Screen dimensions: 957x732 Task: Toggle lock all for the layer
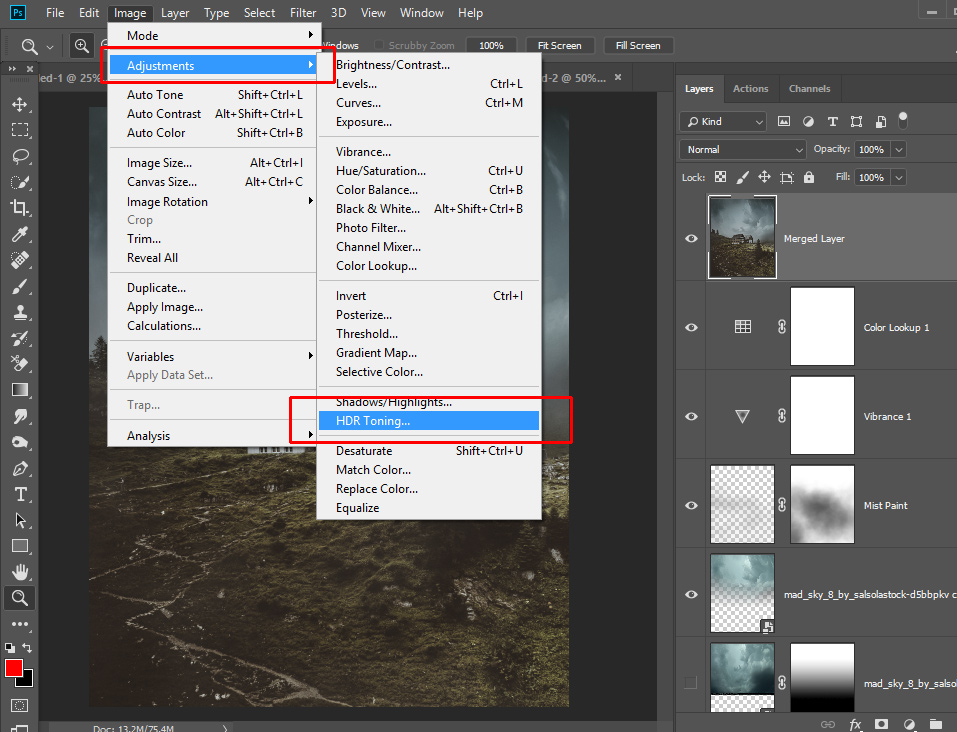(x=809, y=177)
